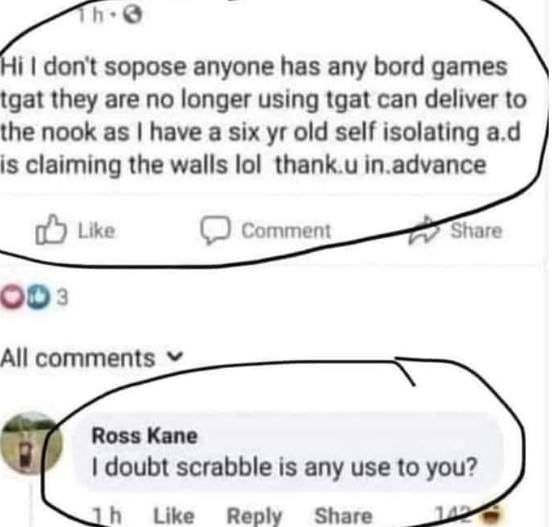The width and height of the screenshot is (555, 527).
Task: Click the post text about bord games
Action: (264, 115)
